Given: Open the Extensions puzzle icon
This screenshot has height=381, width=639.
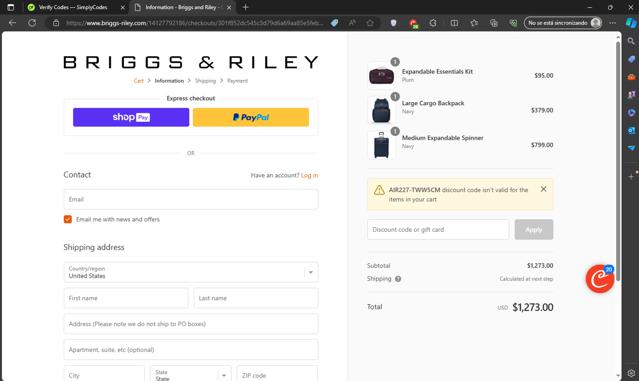Looking at the screenshot, I should [x=433, y=23].
